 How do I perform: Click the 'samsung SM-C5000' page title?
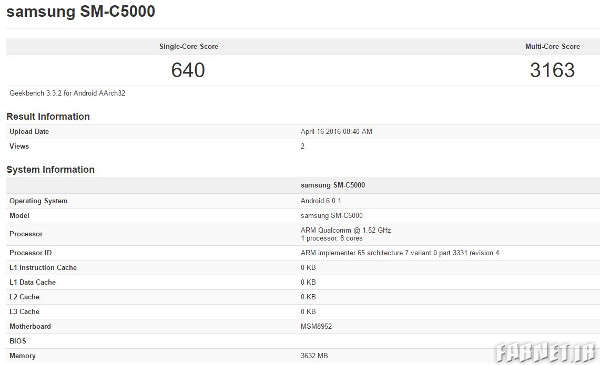coord(81,11)
